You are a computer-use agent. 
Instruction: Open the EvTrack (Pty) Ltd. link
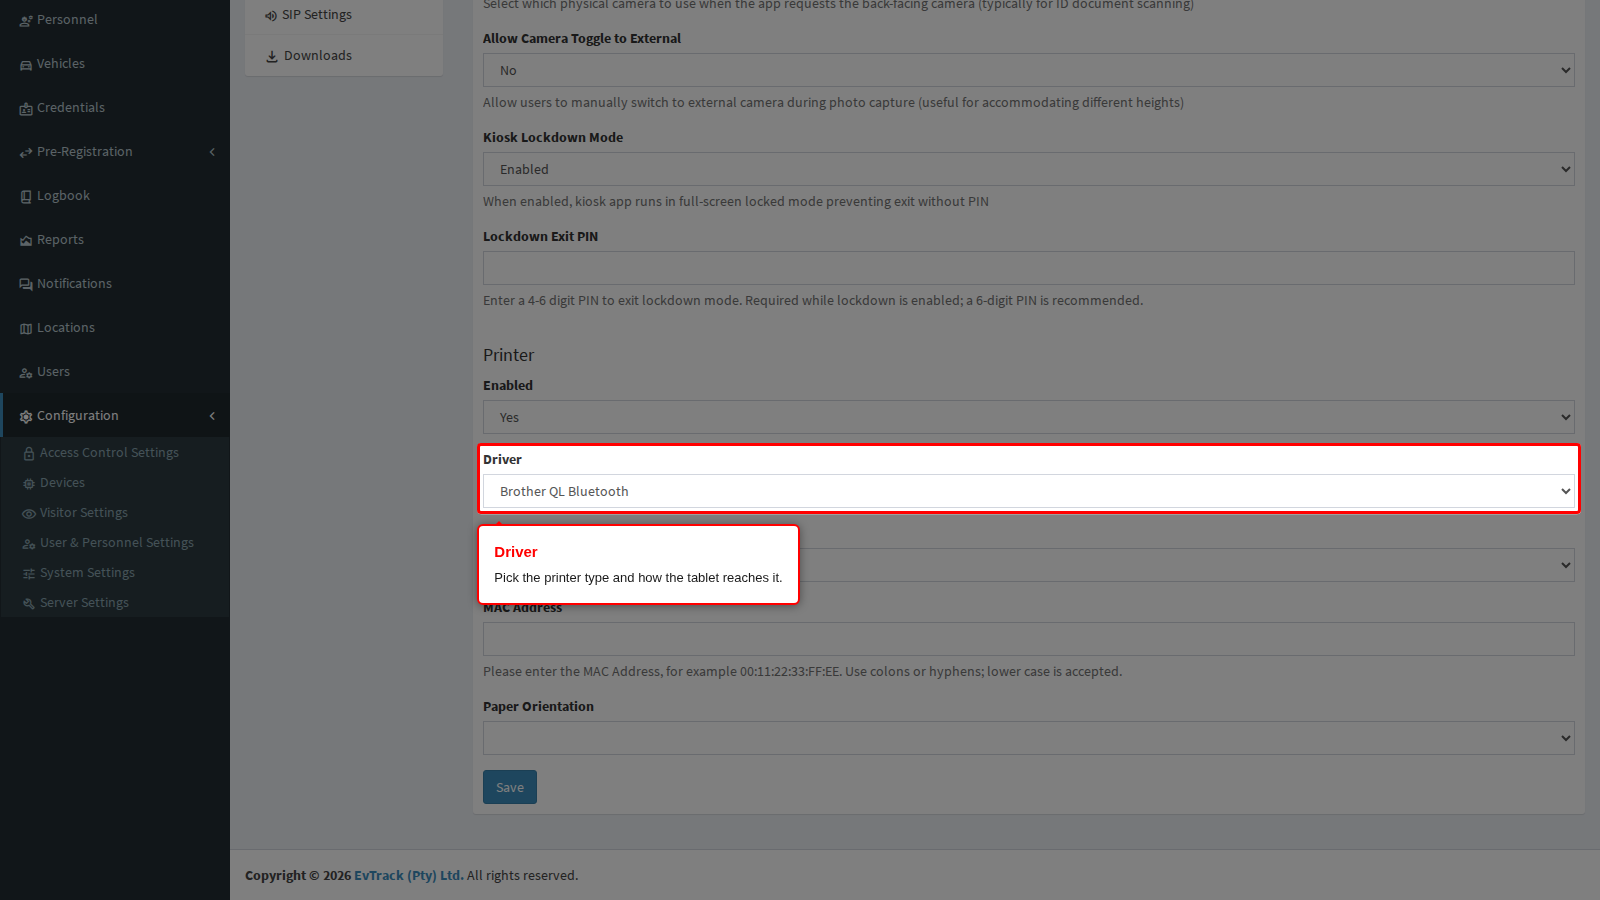click(408, 875)
